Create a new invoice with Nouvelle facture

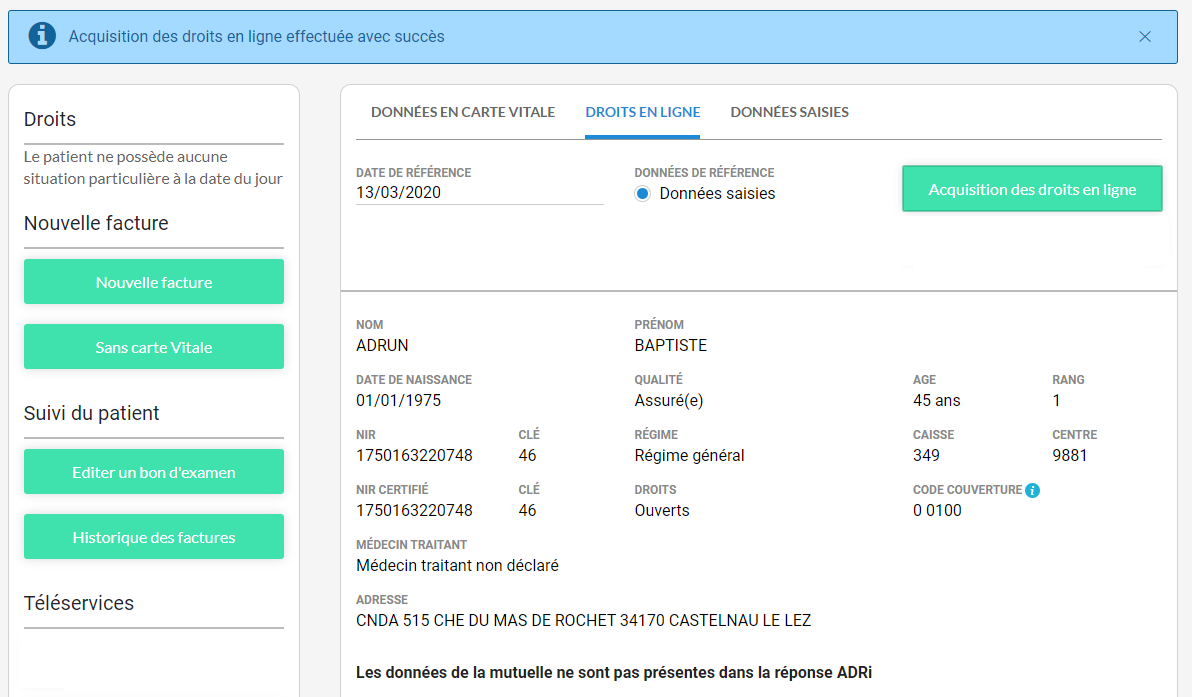[154, 282]
